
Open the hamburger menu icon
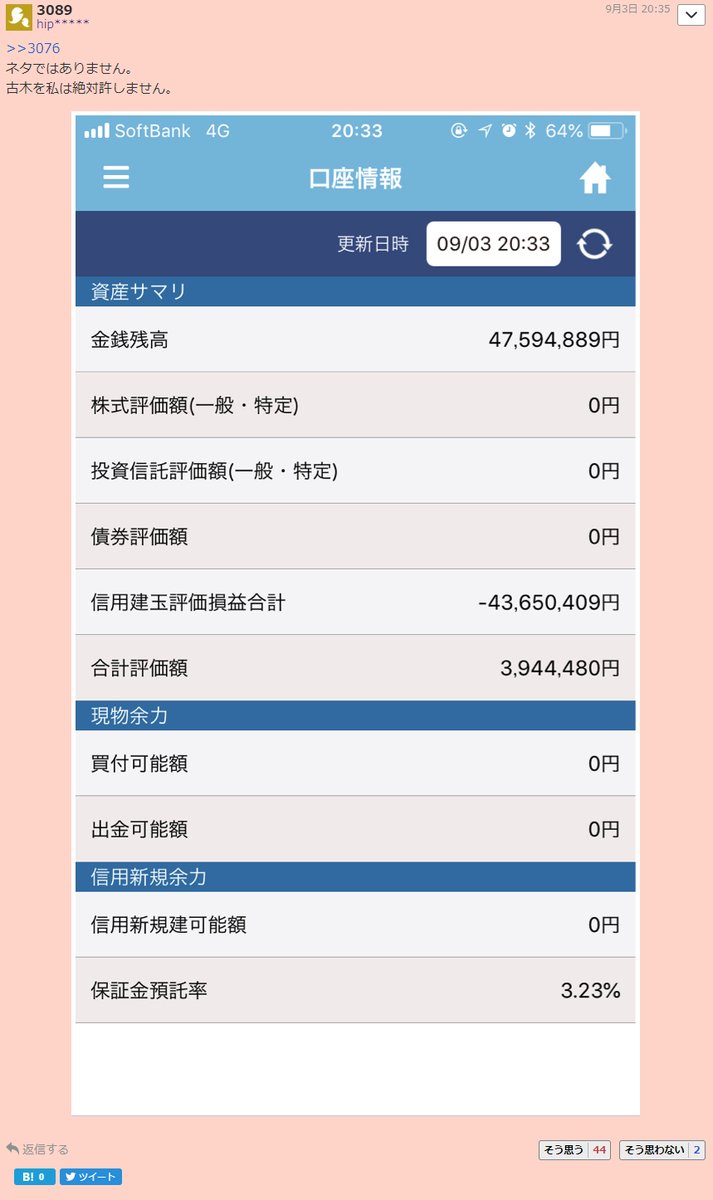pos(116,178)
